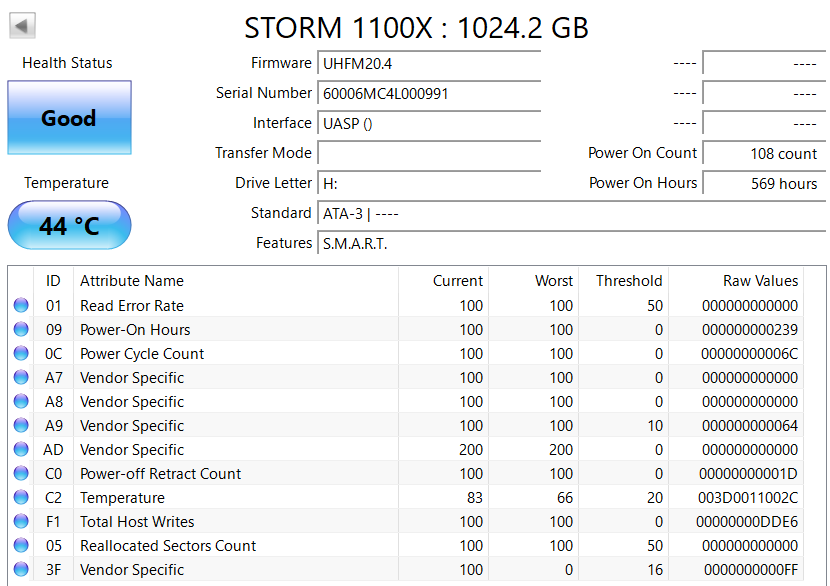Click raw value 00000000001D

pyautogui.click(x=748, y=473)
